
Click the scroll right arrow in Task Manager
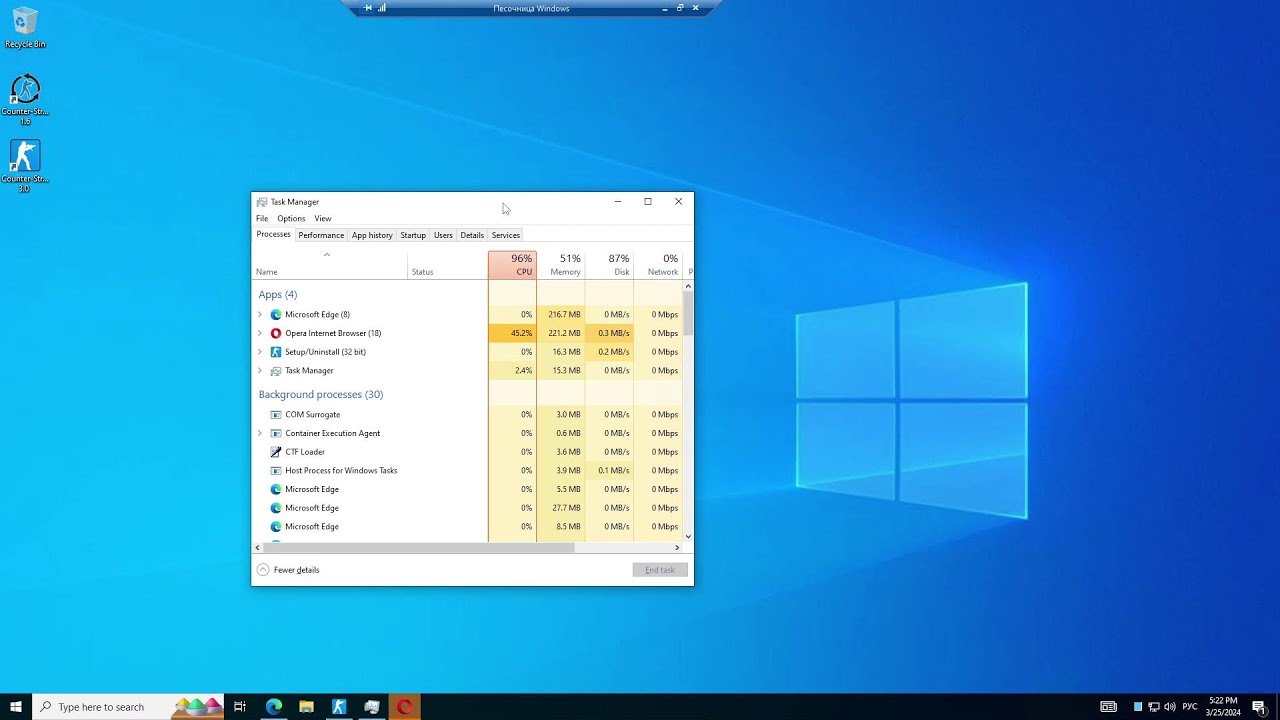(x=677, y=548)
